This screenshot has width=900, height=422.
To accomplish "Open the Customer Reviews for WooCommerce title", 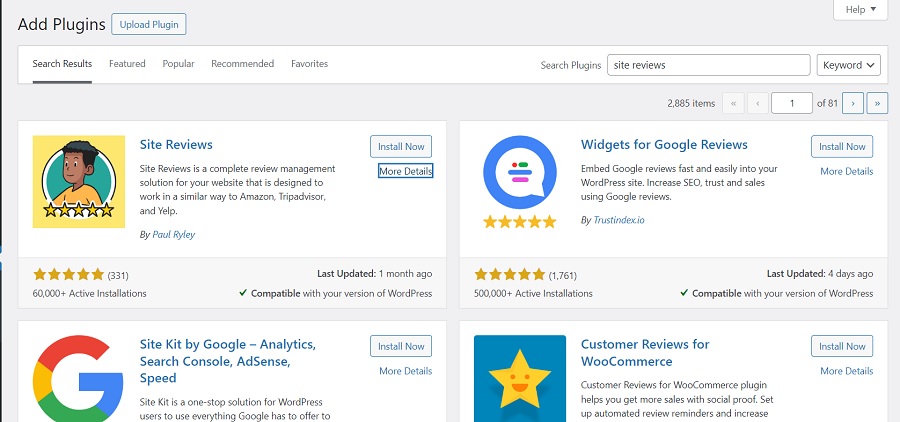I will click(645, 353).
